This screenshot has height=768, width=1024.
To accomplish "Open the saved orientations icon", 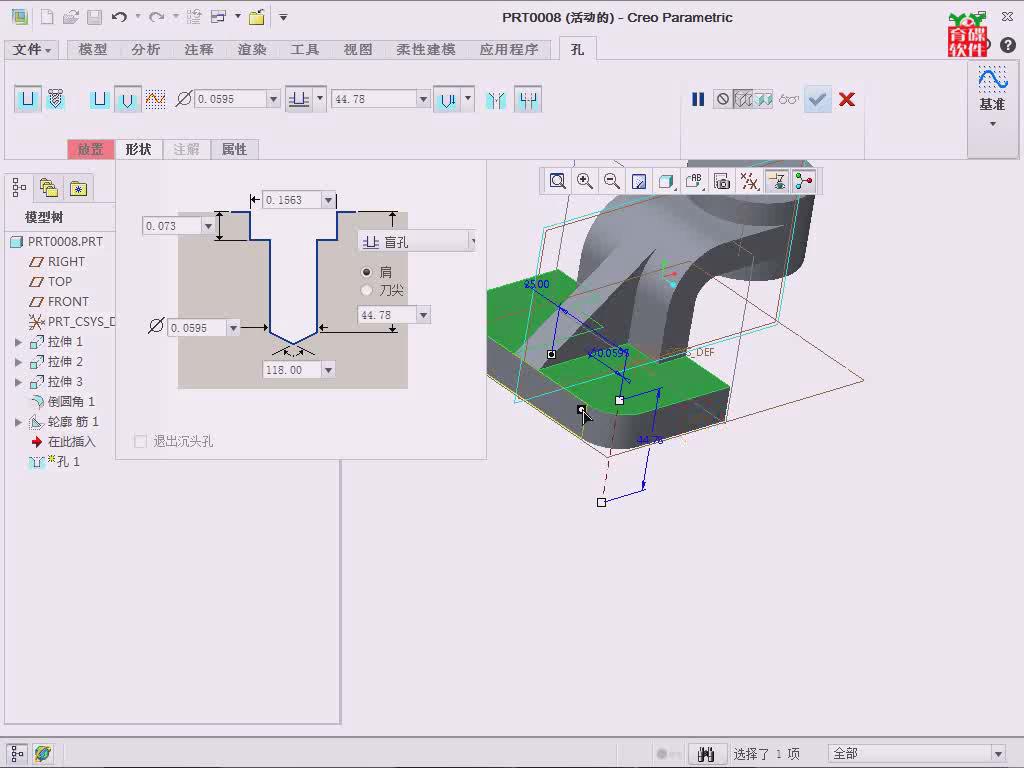I will (694, 181).
